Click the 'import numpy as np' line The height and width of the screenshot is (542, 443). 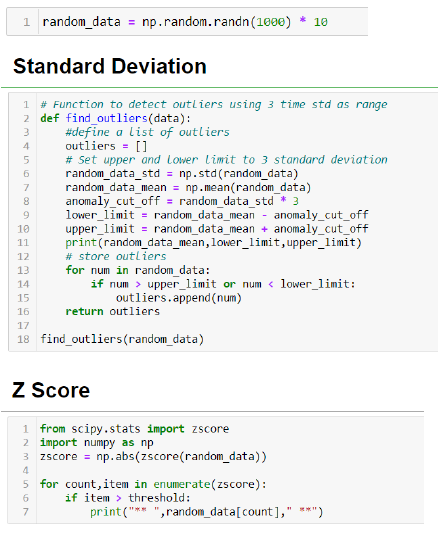coord(97,443)
